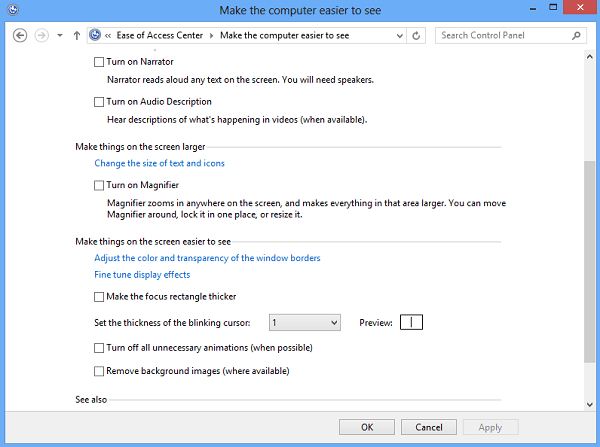Click the vertical scrollbar down arrow
600x447 pixels.
click(590, 404)
